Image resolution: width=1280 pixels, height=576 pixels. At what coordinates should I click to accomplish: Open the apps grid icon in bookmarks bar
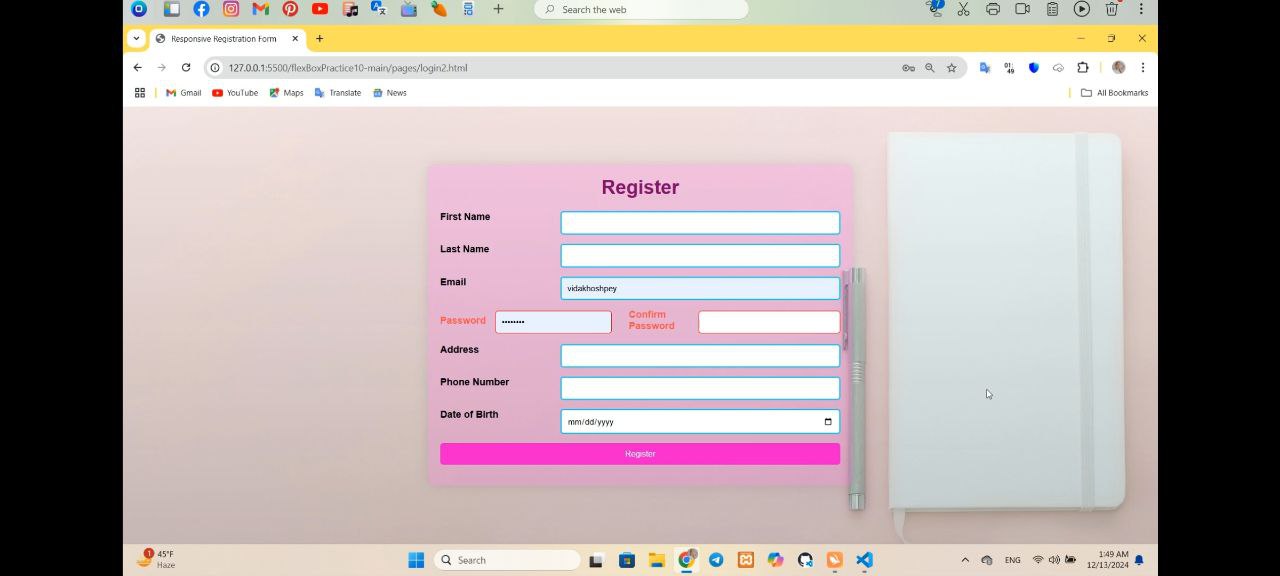pos(140,93)
